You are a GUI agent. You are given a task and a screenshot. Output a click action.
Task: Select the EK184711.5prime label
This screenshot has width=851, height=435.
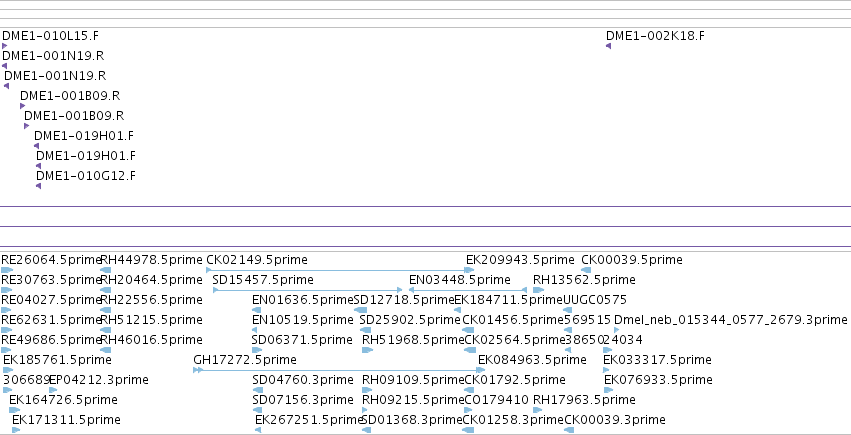[x=509, y=300]
